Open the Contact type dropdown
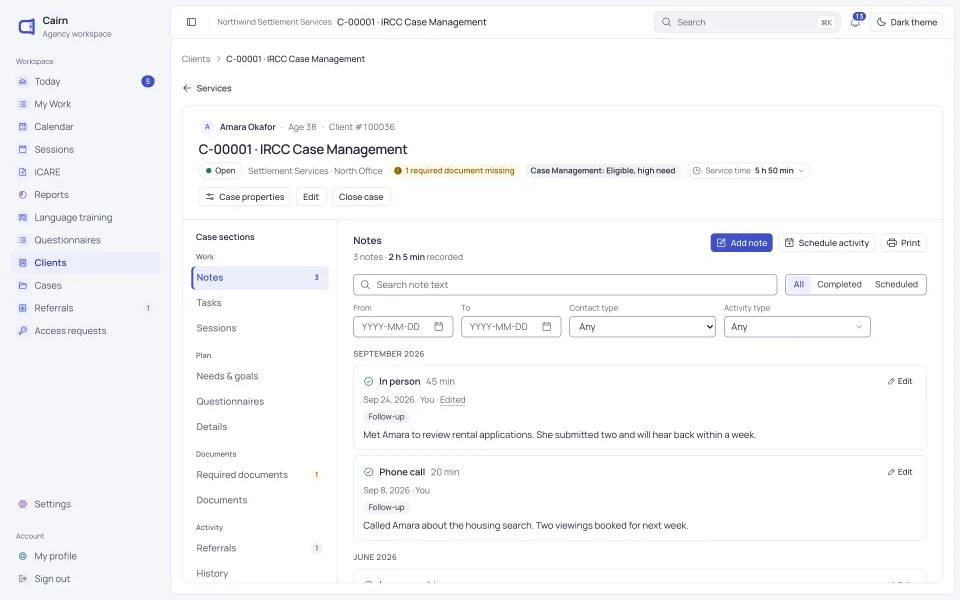The height and width of the screenshot is (600, 960). [642, 326]
